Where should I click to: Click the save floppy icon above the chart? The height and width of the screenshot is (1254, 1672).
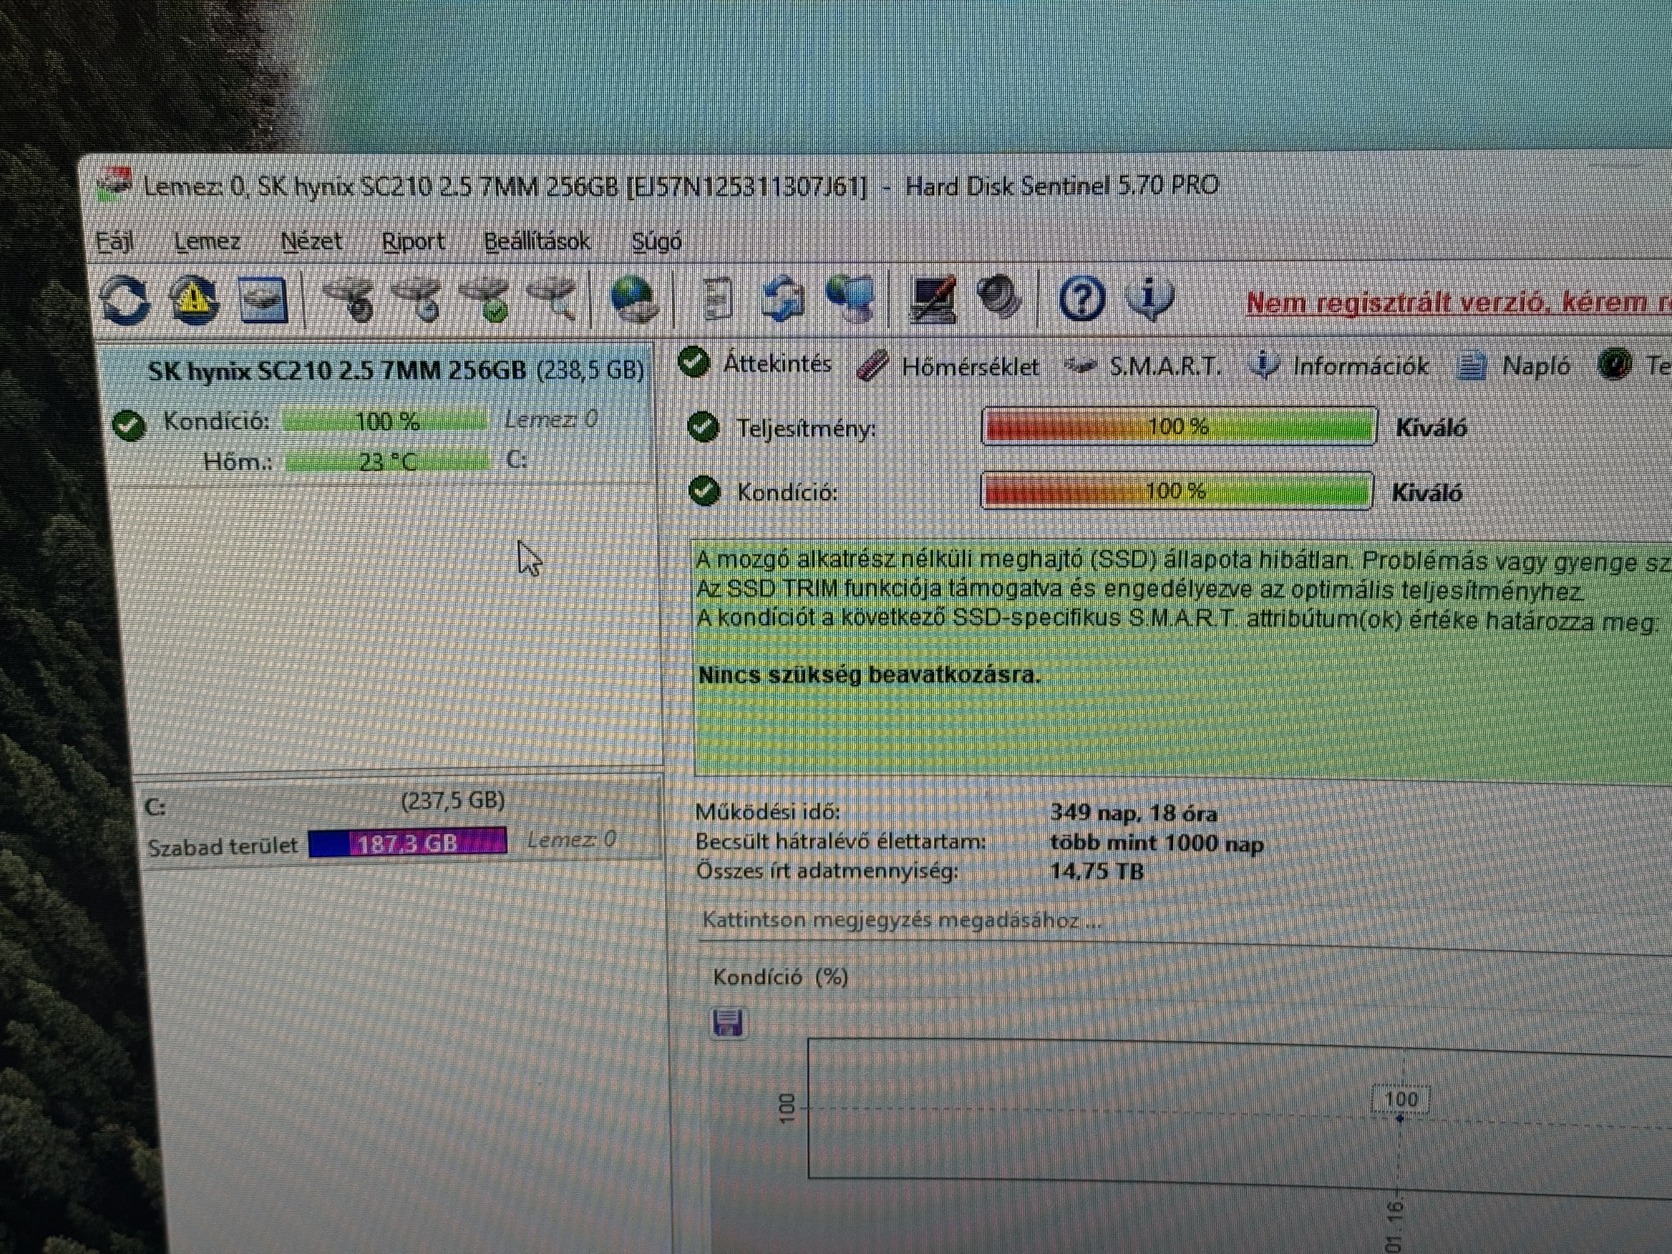[728, 1022]
